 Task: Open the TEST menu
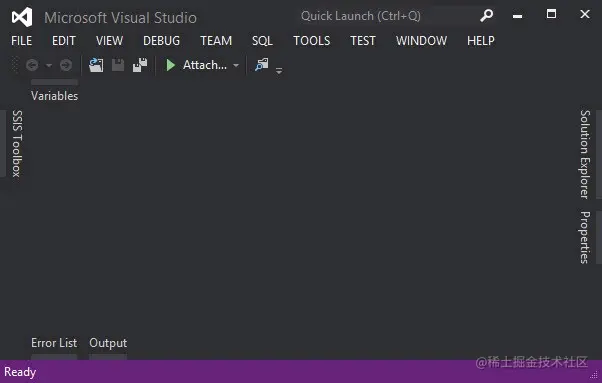coord(363,41)
